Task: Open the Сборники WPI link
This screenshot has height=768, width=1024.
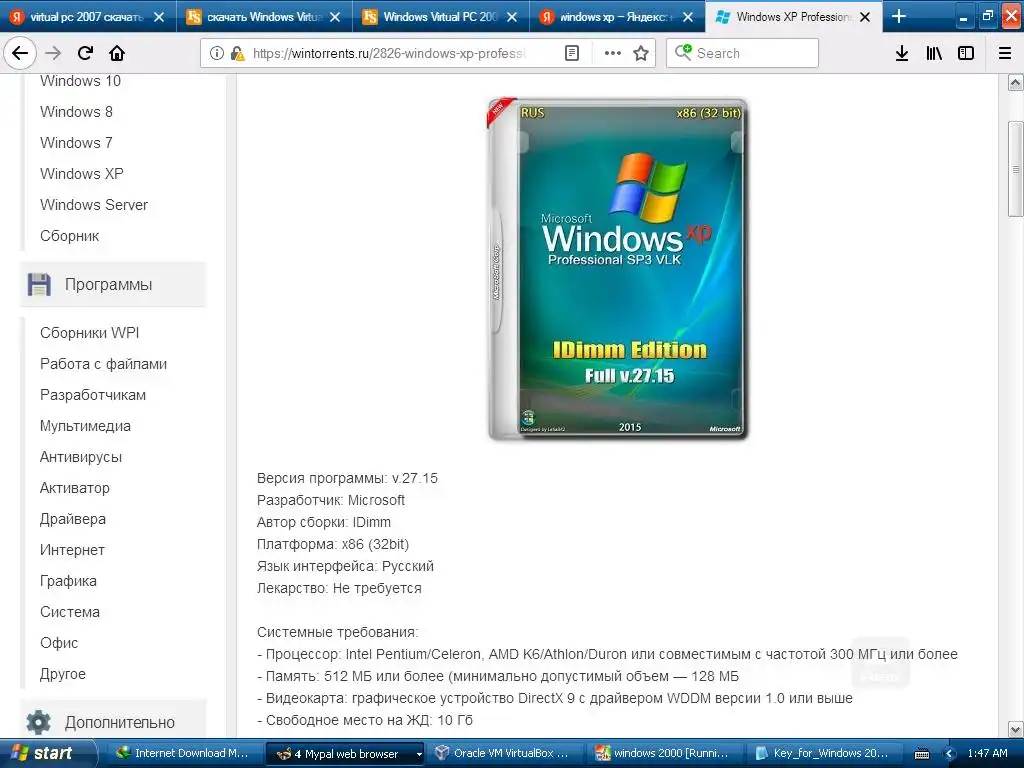Action: click(x=89, y=333)
